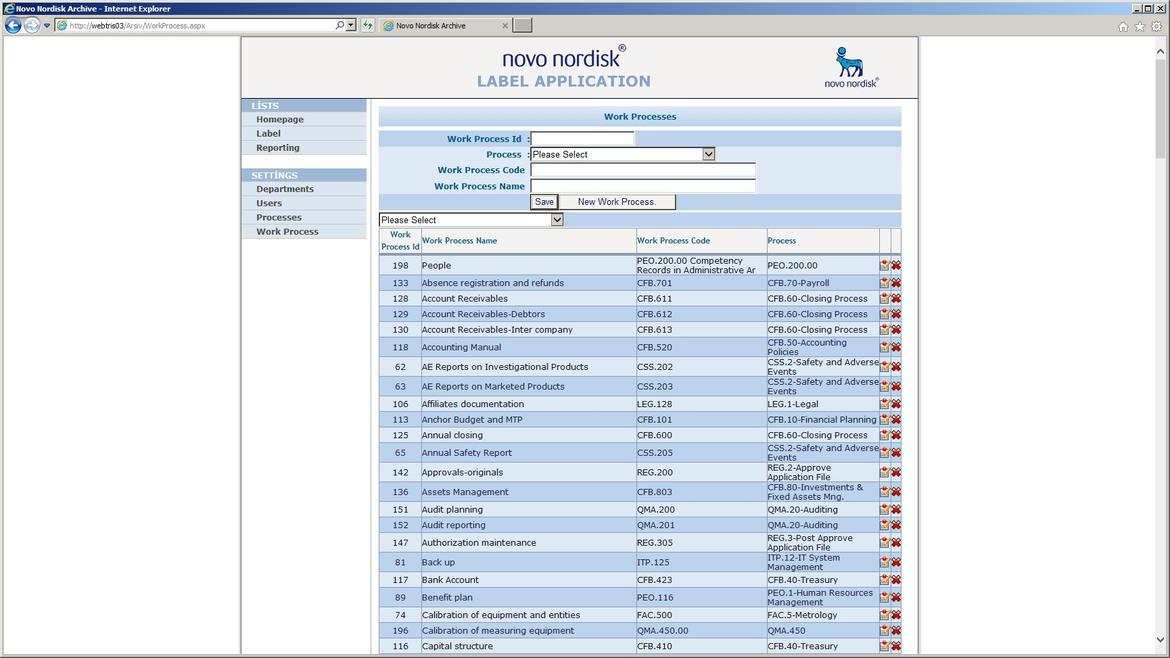
Task: Open the Homepage menu item
Action: click(280, 119)
